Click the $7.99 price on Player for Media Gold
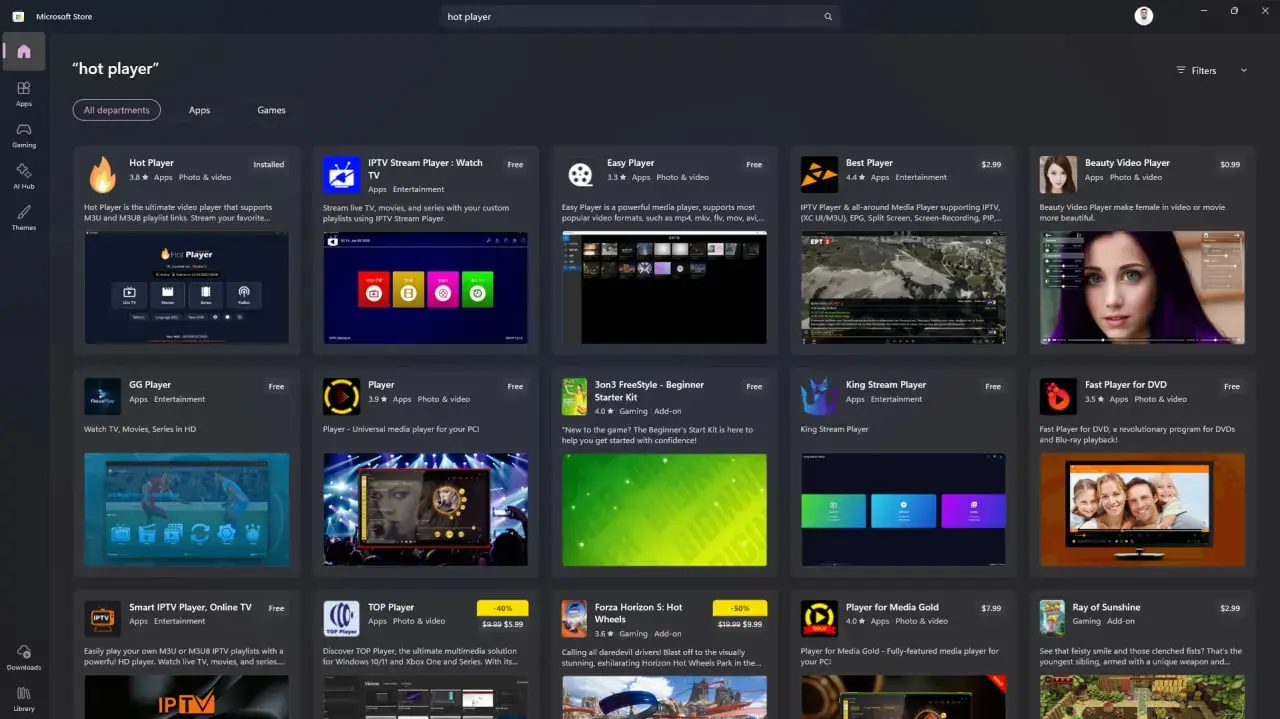This screenshot has height=719, width=1280. (991, 607)
